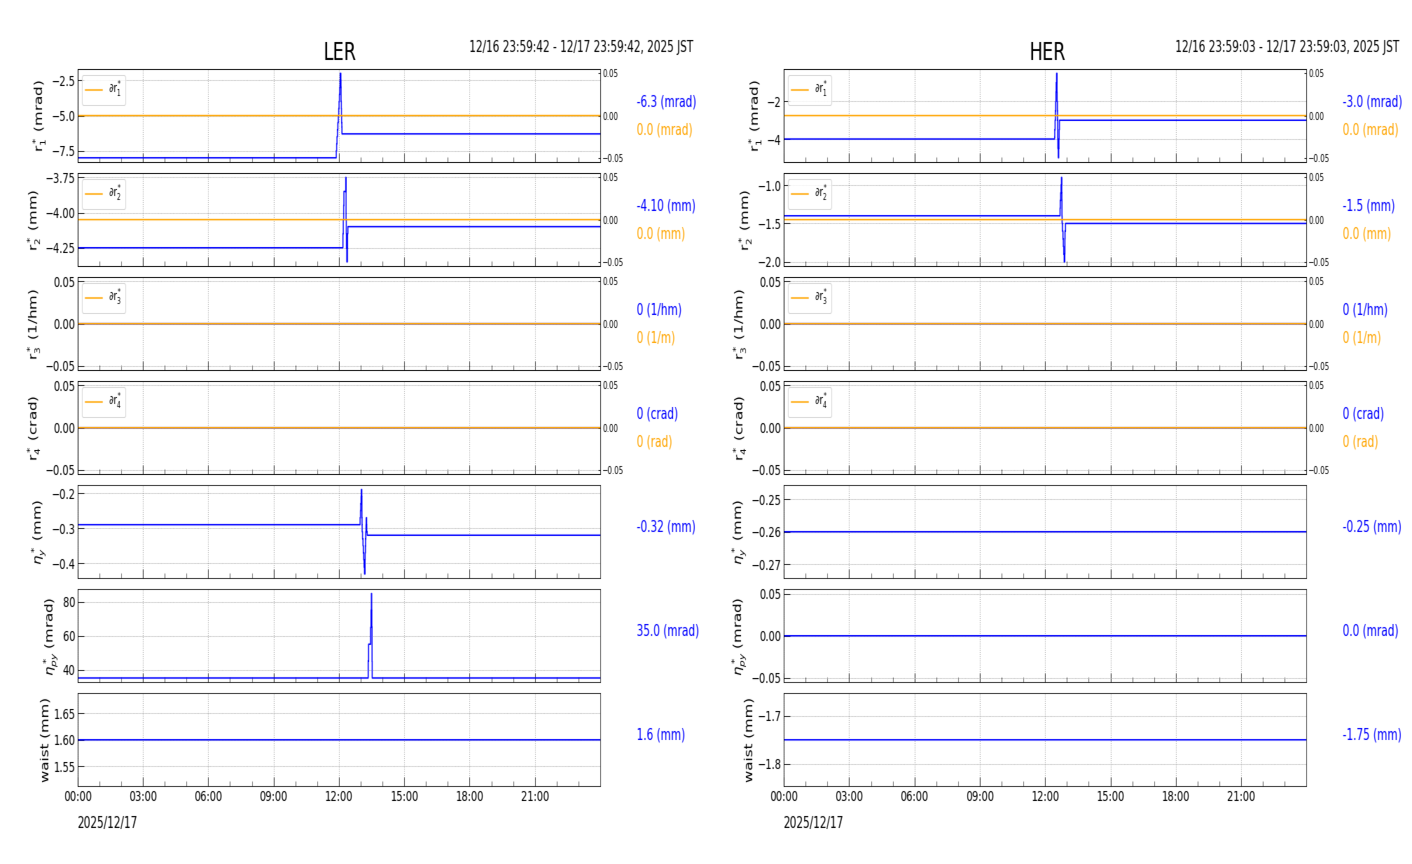1412x864 pixels.
Task: Click the orange line swatch in LER ∂r1* legend
Action: pos(94,90)
